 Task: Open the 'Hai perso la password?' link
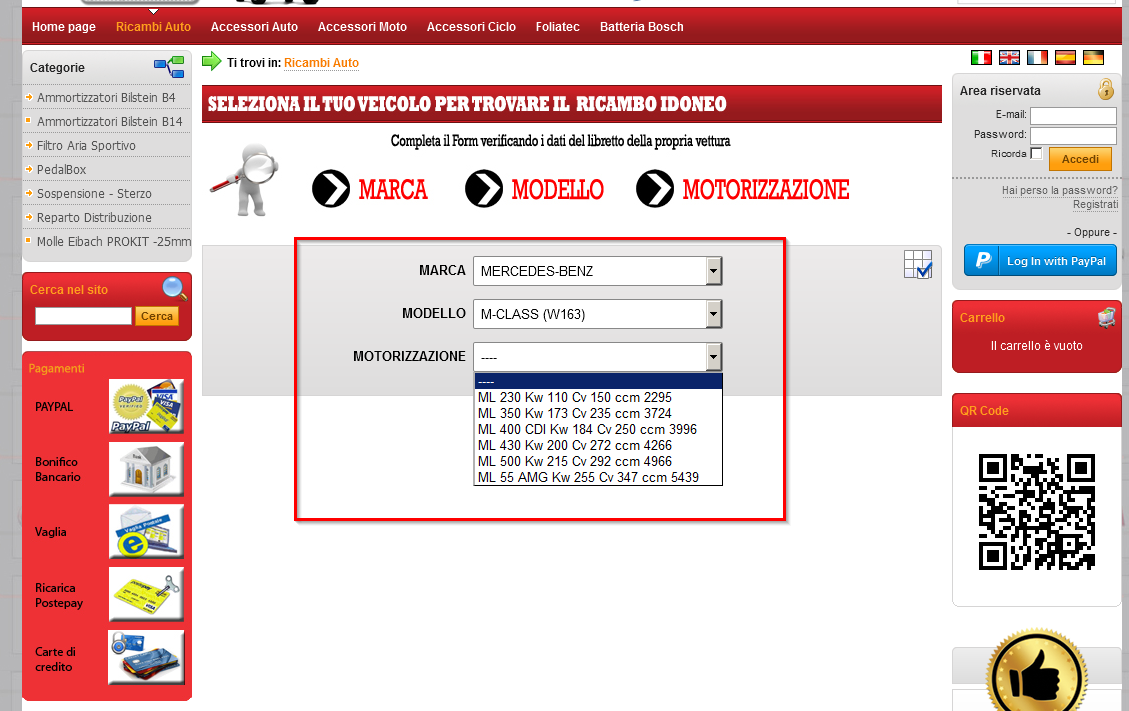(1060, 190)
